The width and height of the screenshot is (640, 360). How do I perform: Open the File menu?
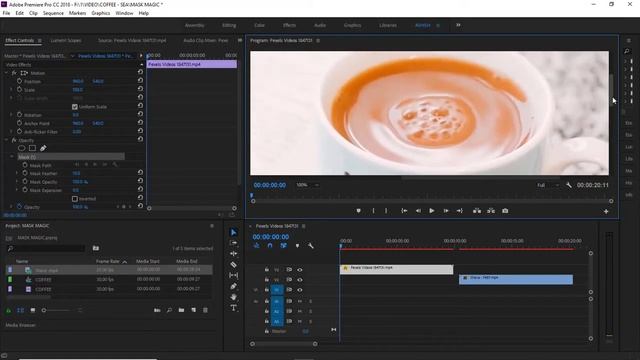click(6, 13)
